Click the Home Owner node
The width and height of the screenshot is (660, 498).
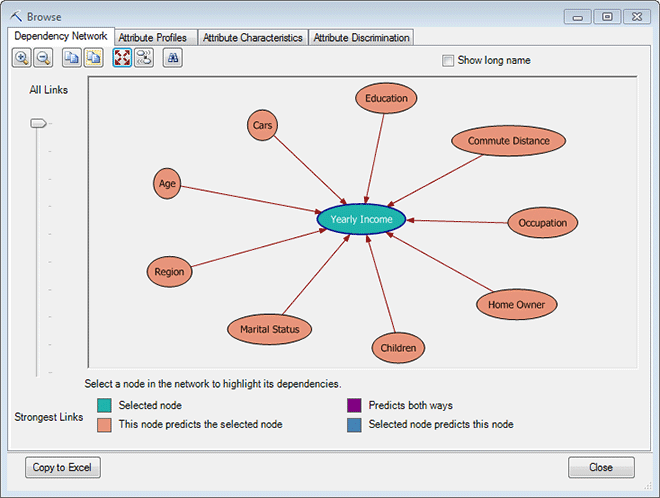coord(516,304)
